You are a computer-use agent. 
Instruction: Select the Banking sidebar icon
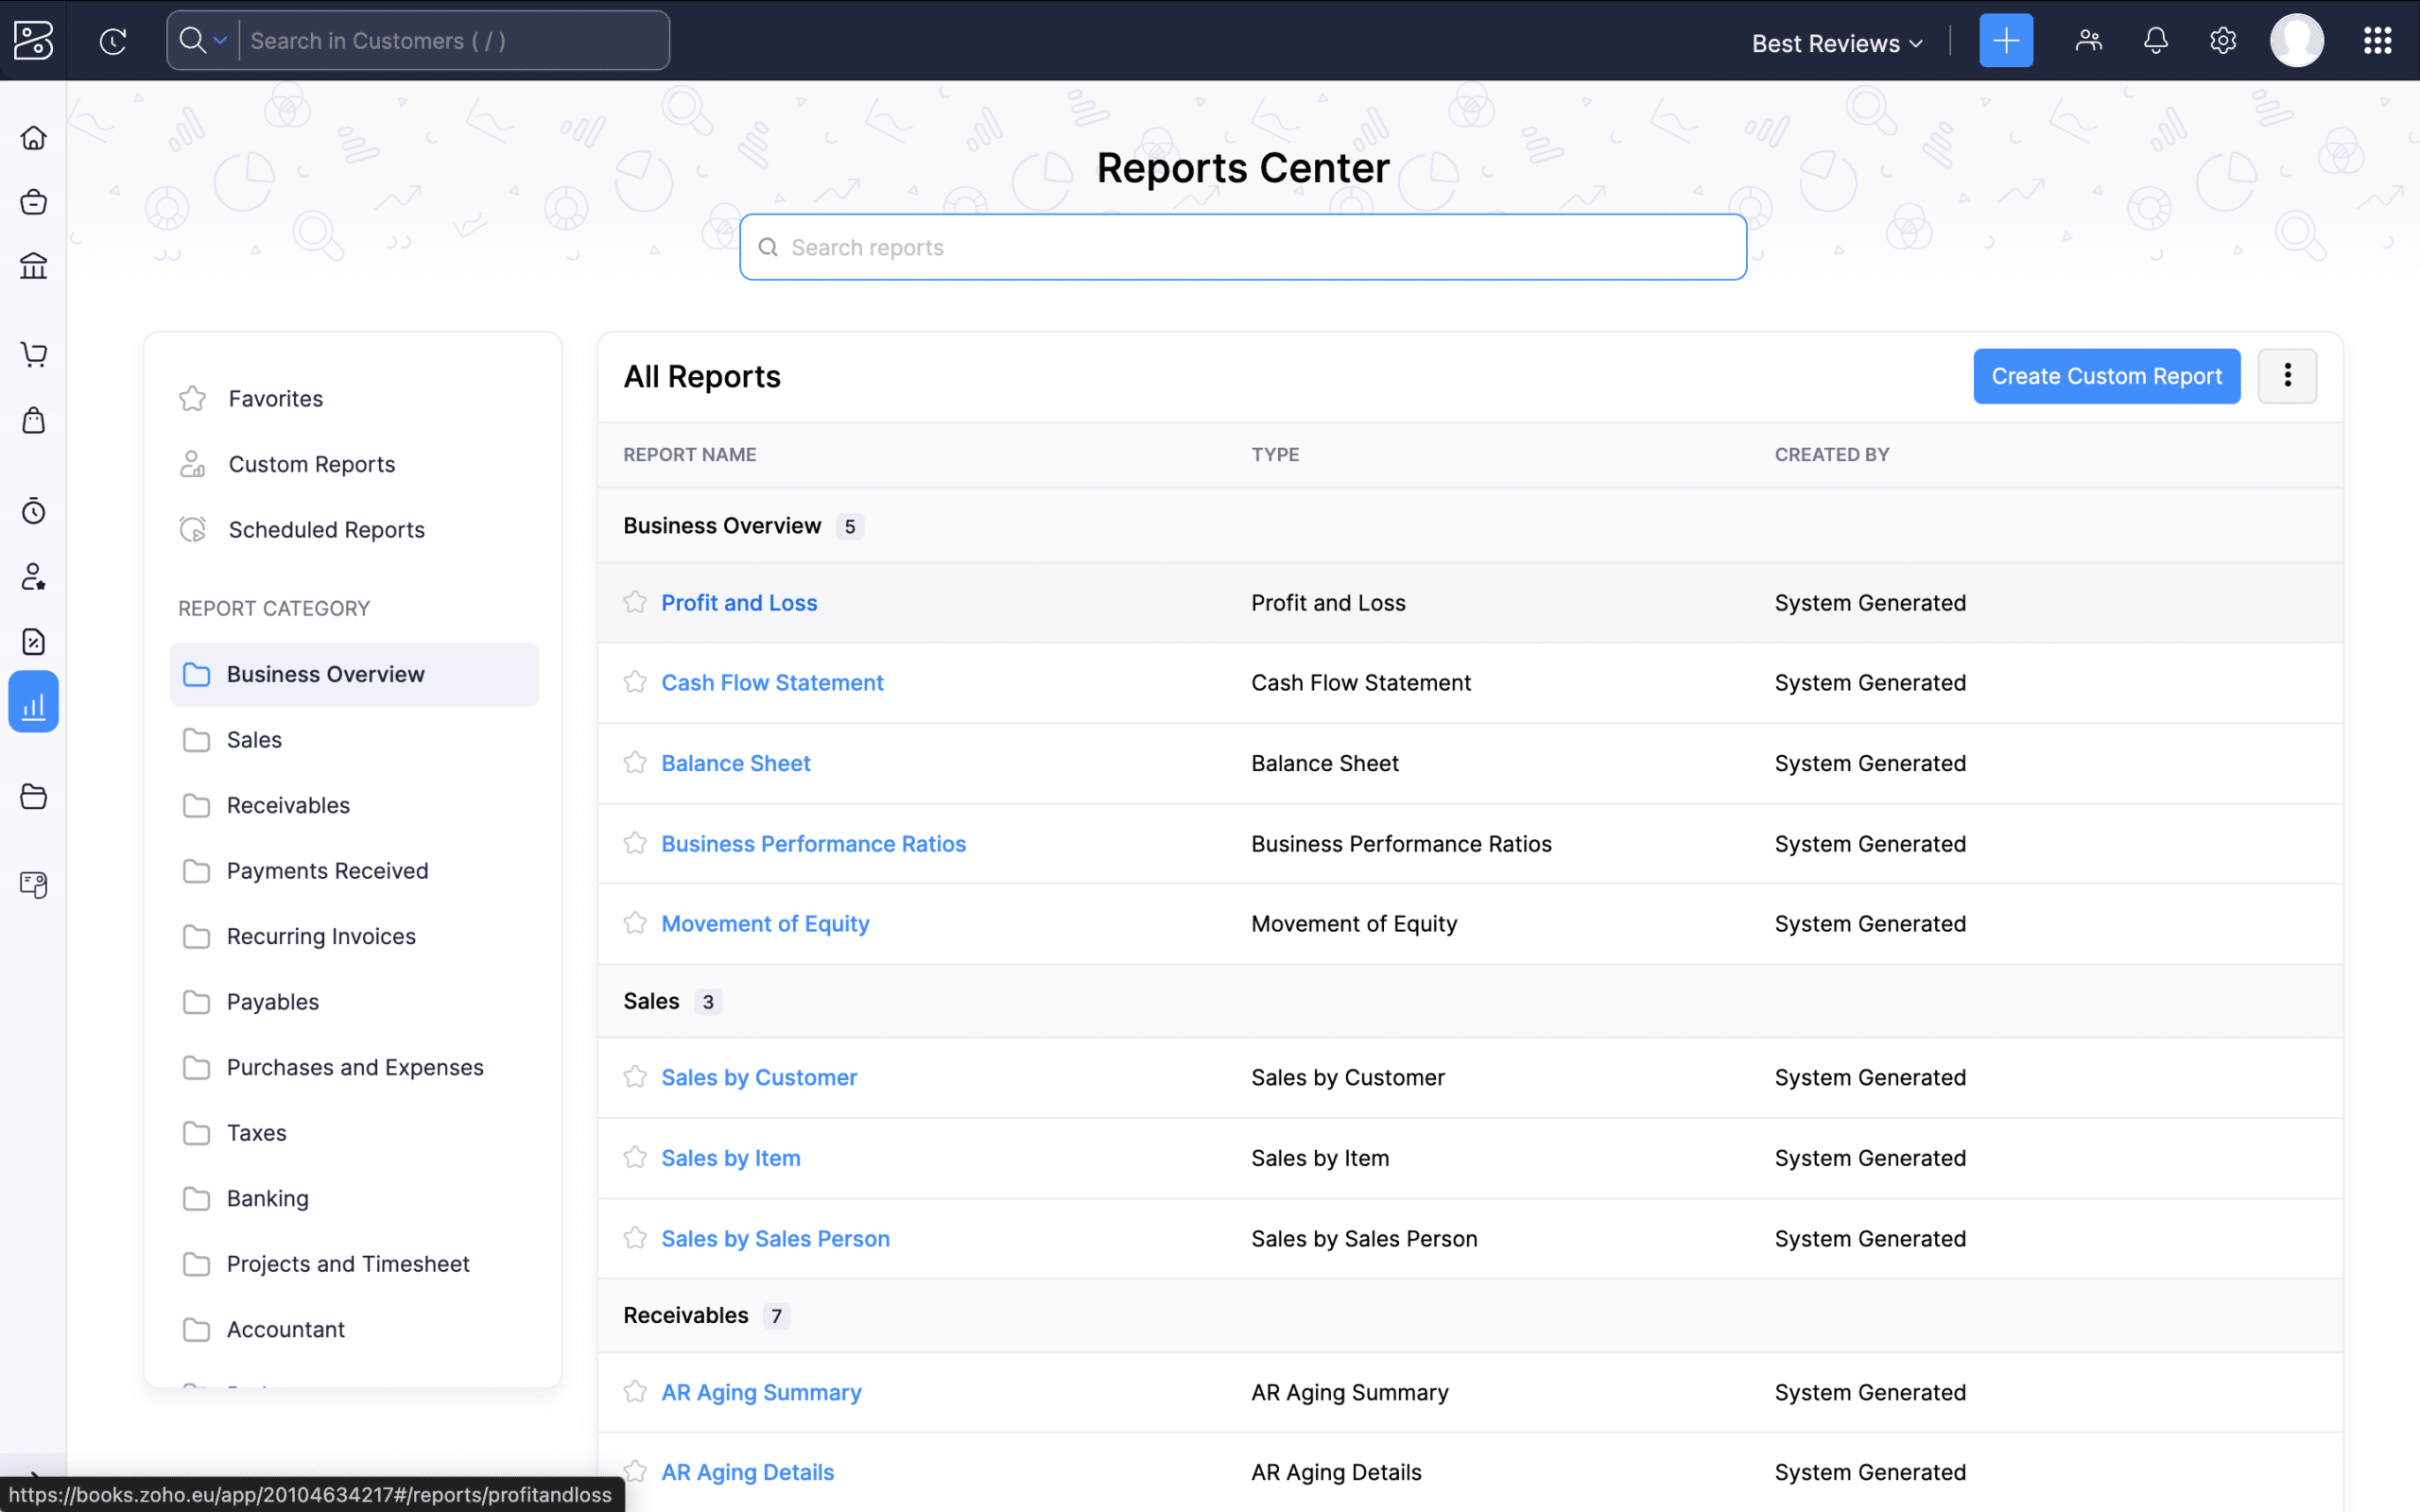(x=34, y=266)
